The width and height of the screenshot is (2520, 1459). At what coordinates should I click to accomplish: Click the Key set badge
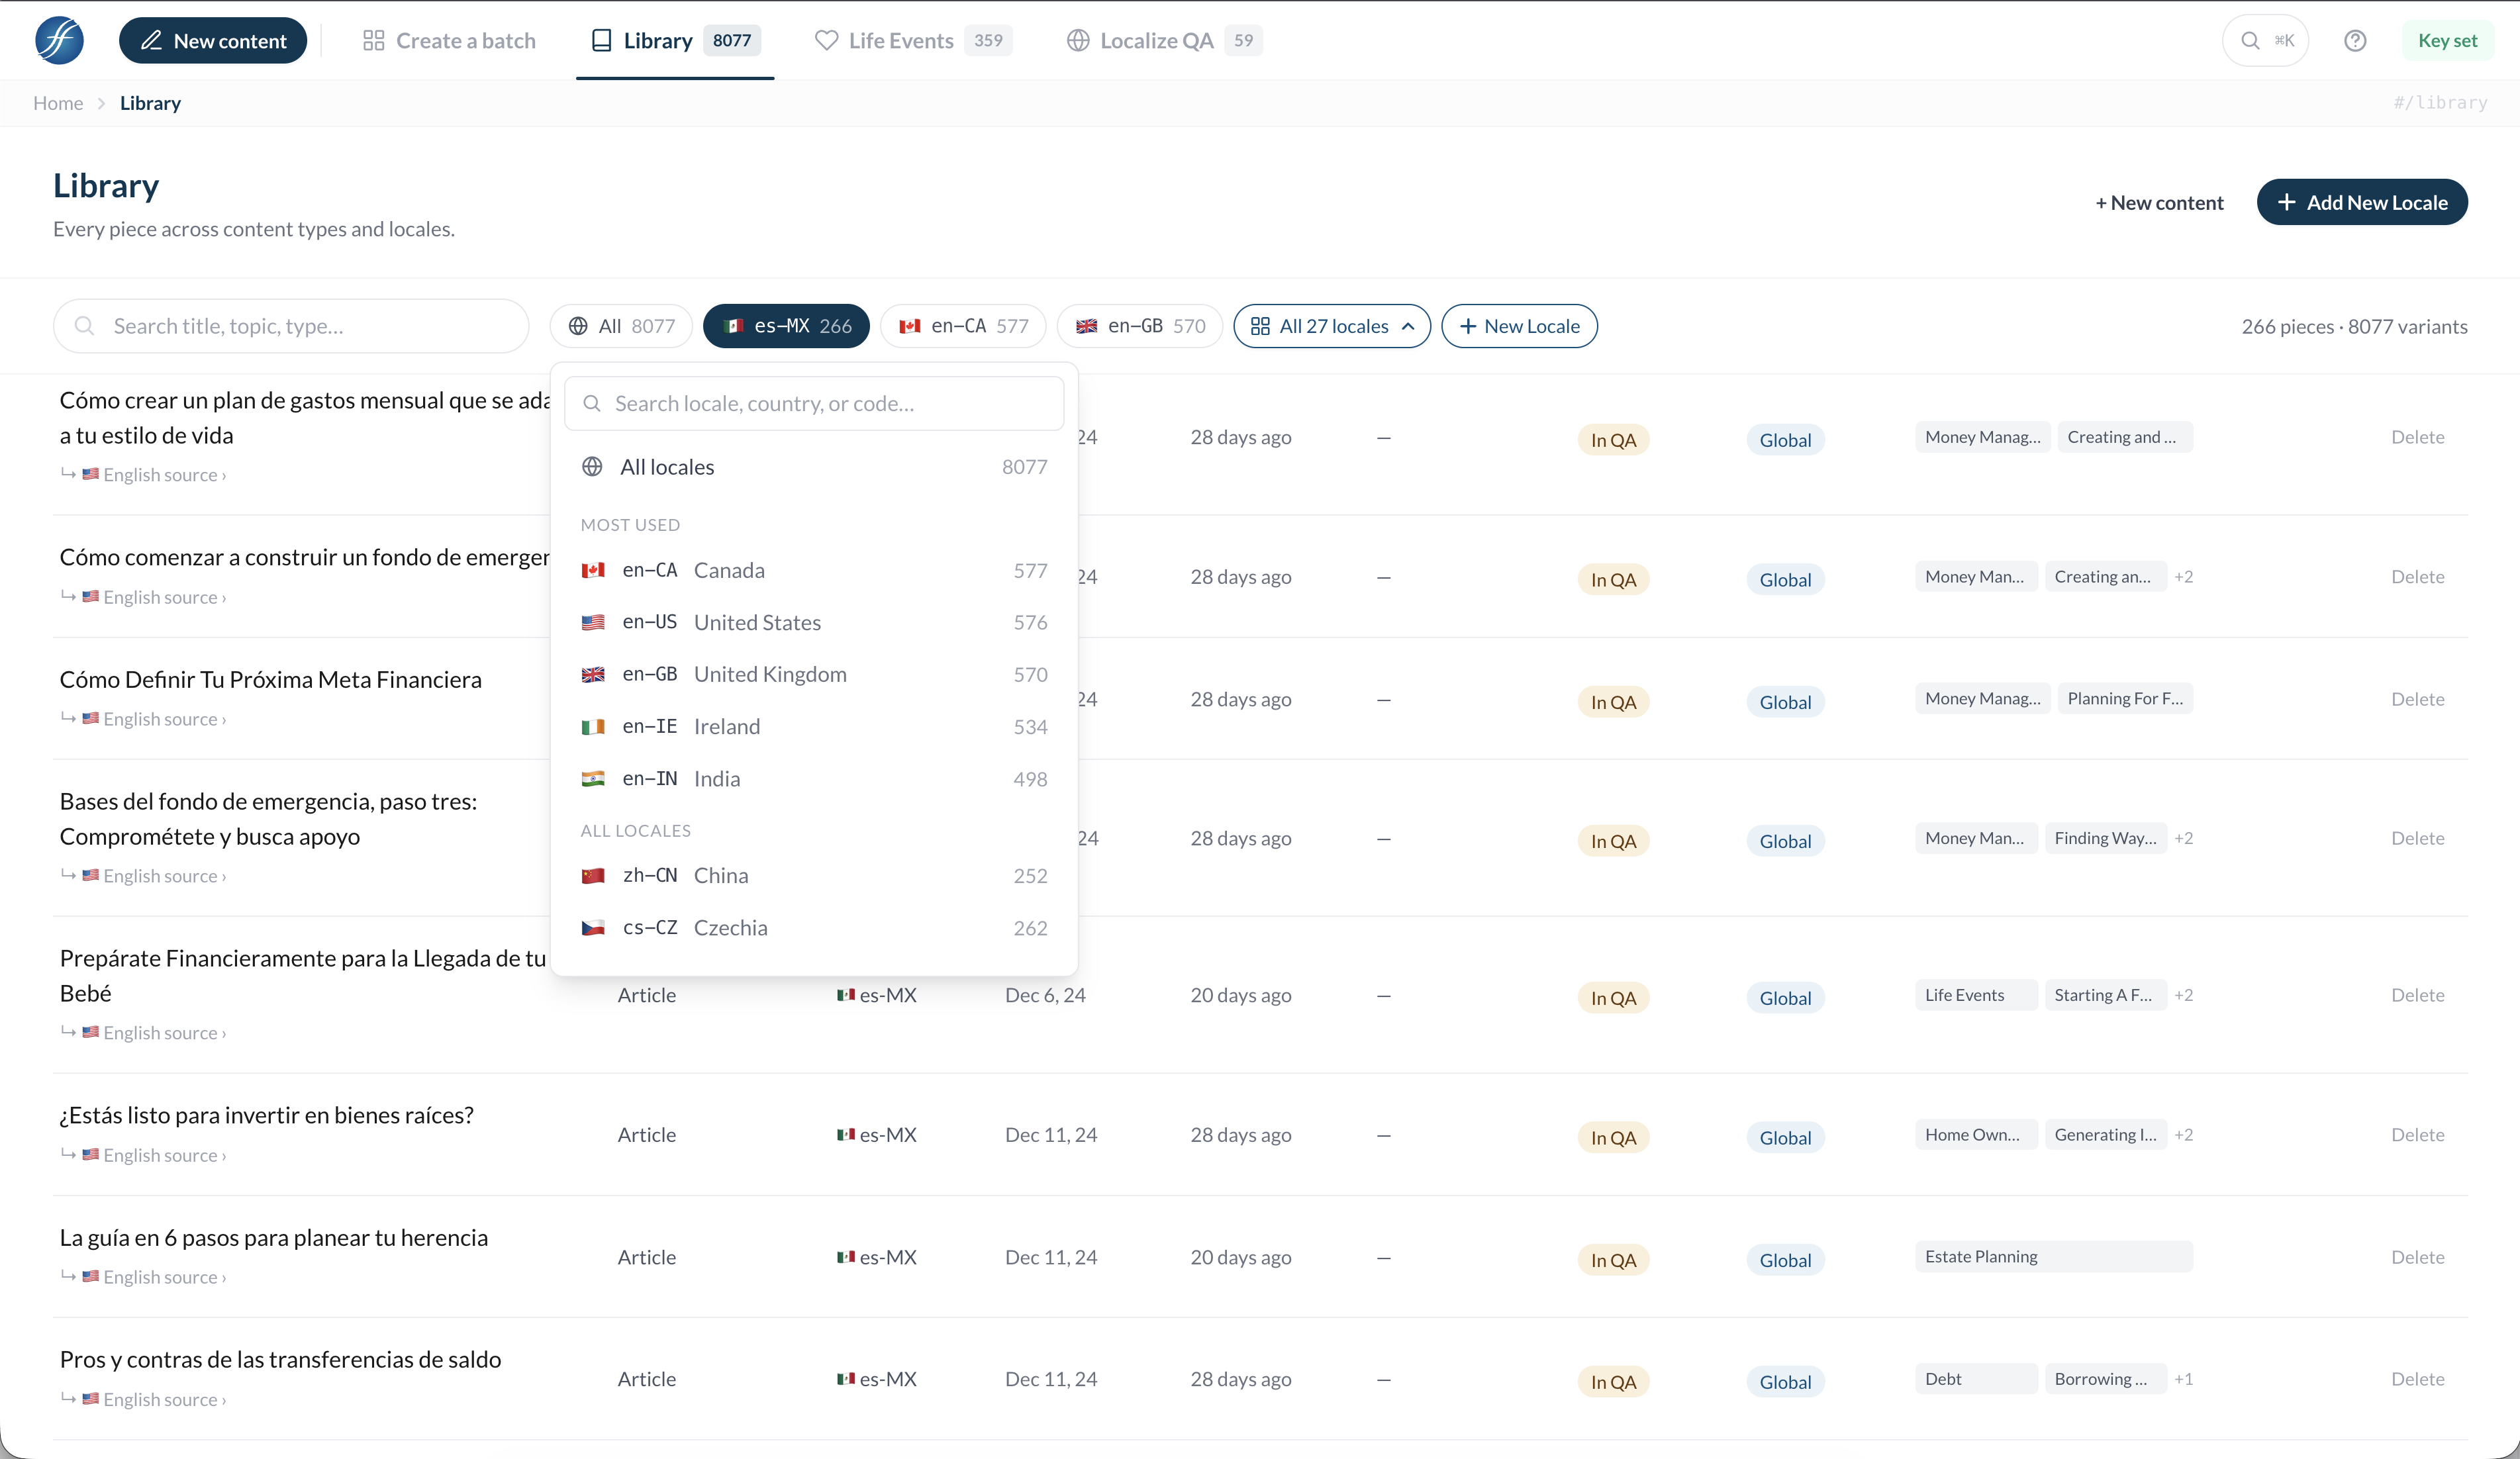pos(2447,40)
